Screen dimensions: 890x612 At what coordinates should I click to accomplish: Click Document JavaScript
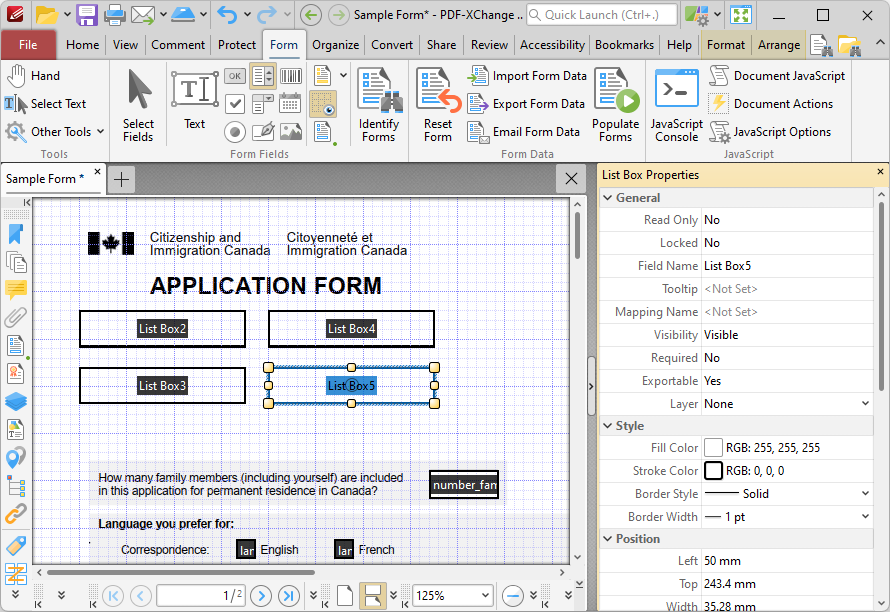[x=777, y=76]
